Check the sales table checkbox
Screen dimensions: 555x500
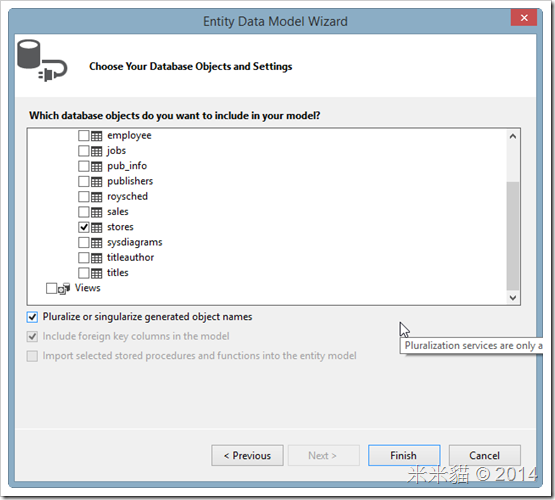[x=84, y=212]
